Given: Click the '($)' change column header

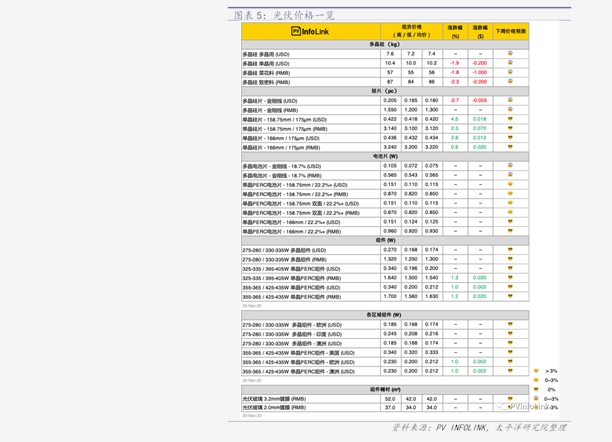Looking at the screenshot, I should (x=480, y=32).
